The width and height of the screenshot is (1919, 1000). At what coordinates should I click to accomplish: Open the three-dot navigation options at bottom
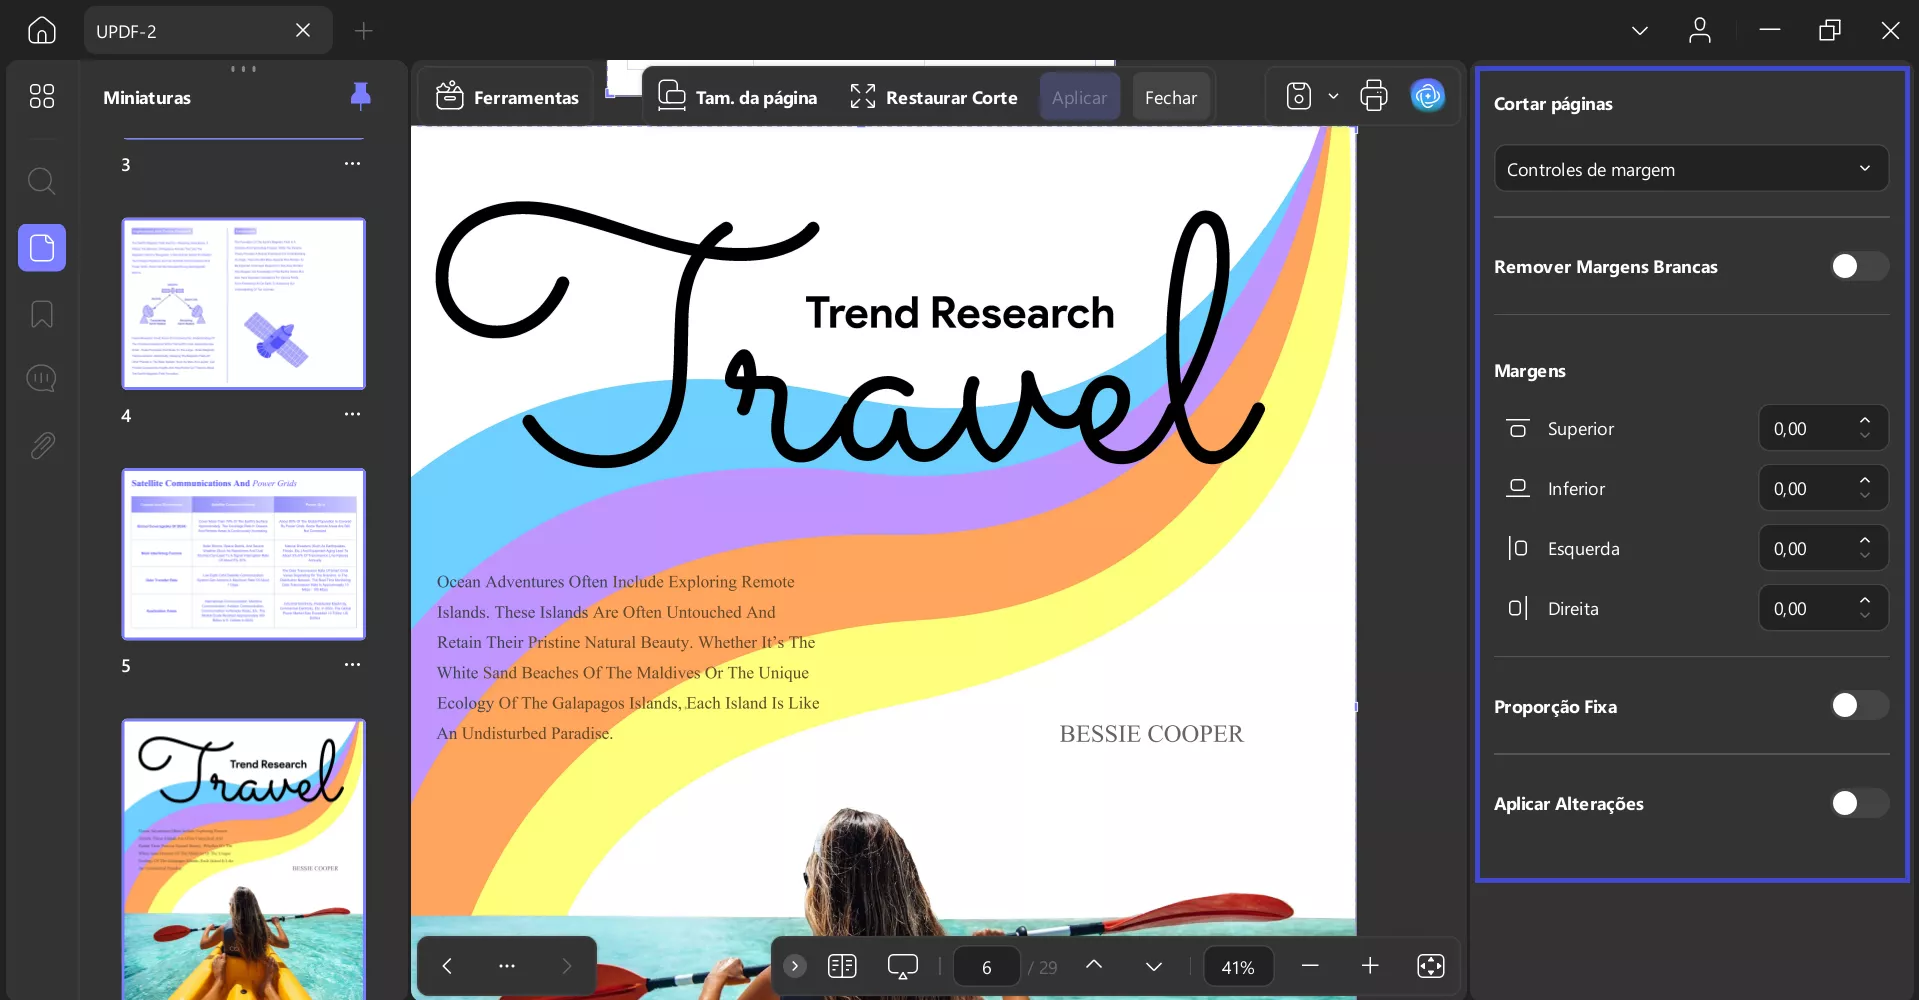[507, 966]
